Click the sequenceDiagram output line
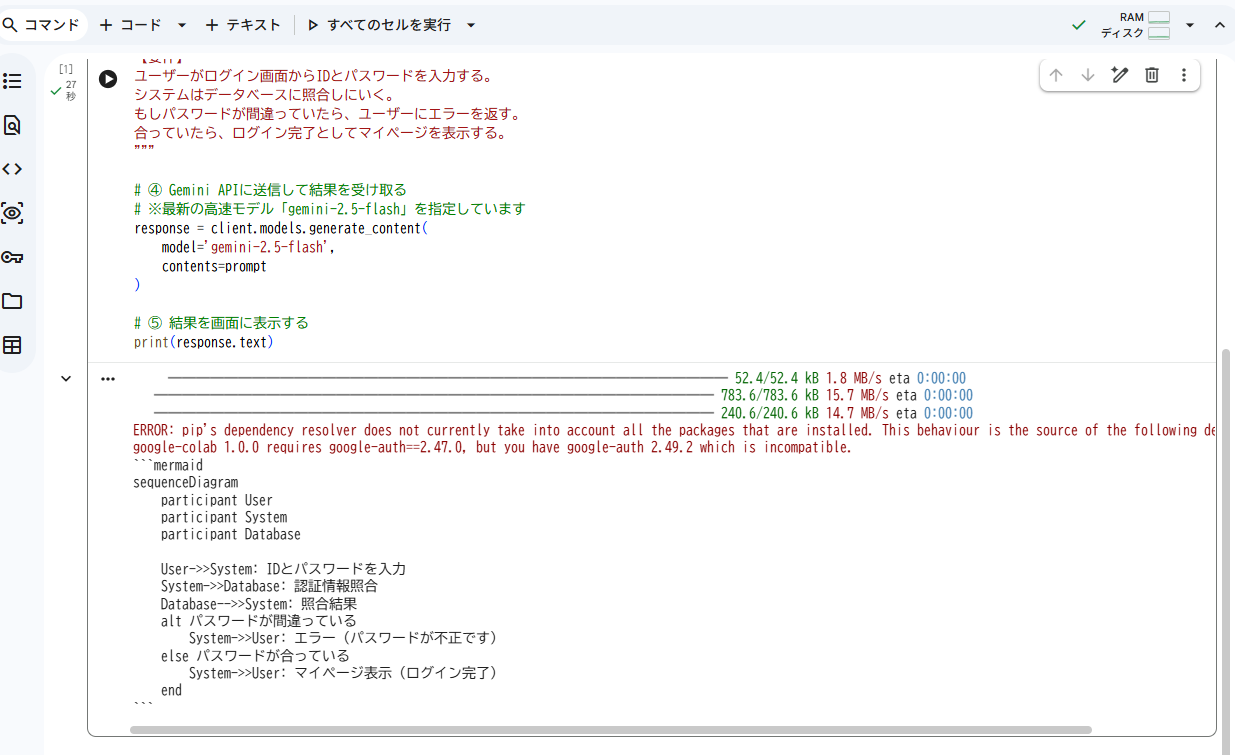Viewport: 1235px width, 755px height. tap(186, 482)
